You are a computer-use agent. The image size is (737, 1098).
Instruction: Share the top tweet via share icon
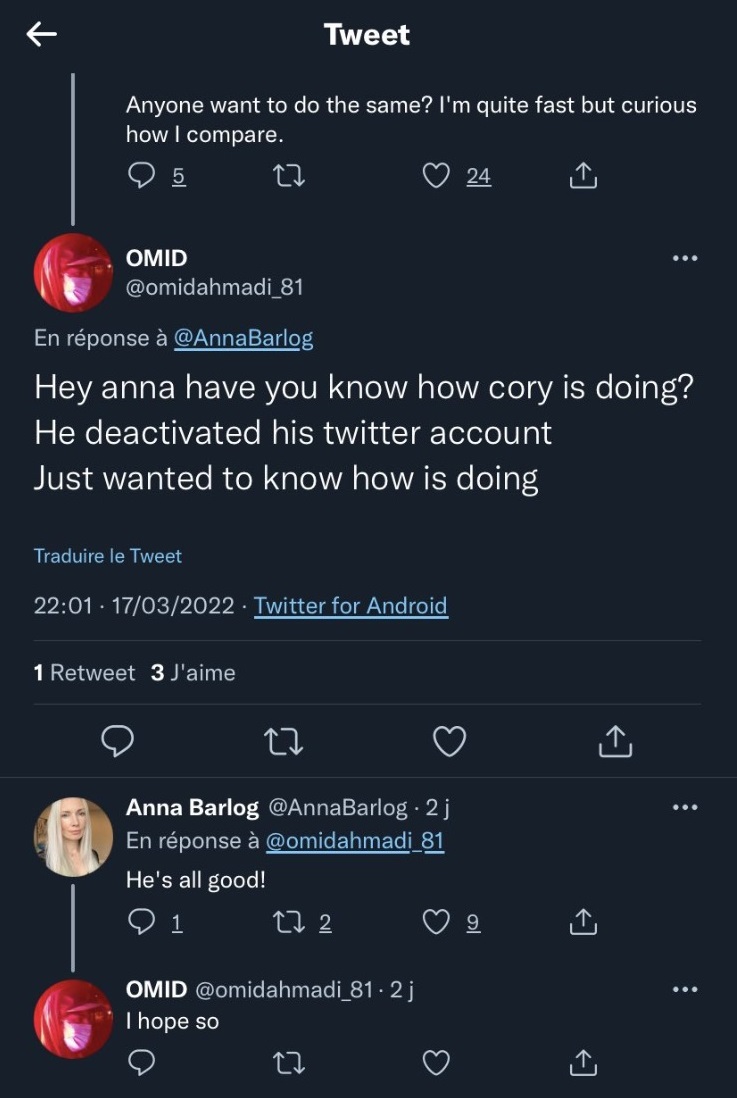click(583, 177)
